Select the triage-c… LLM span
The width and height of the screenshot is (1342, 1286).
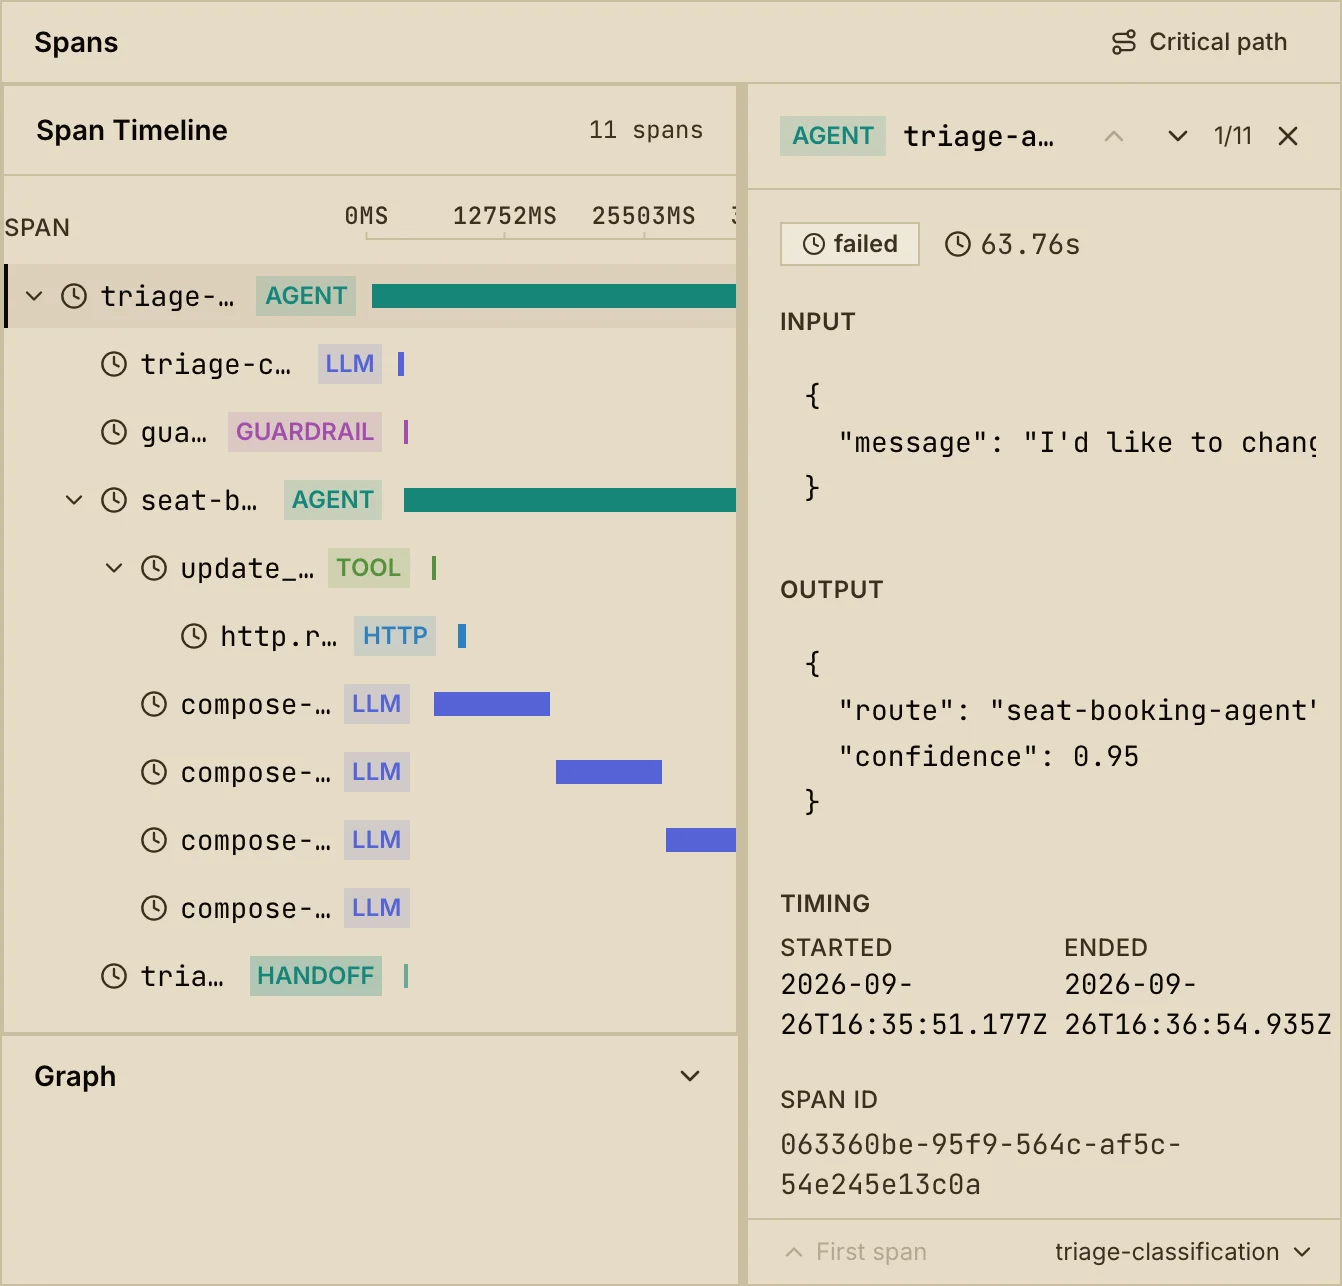(370, 364)
